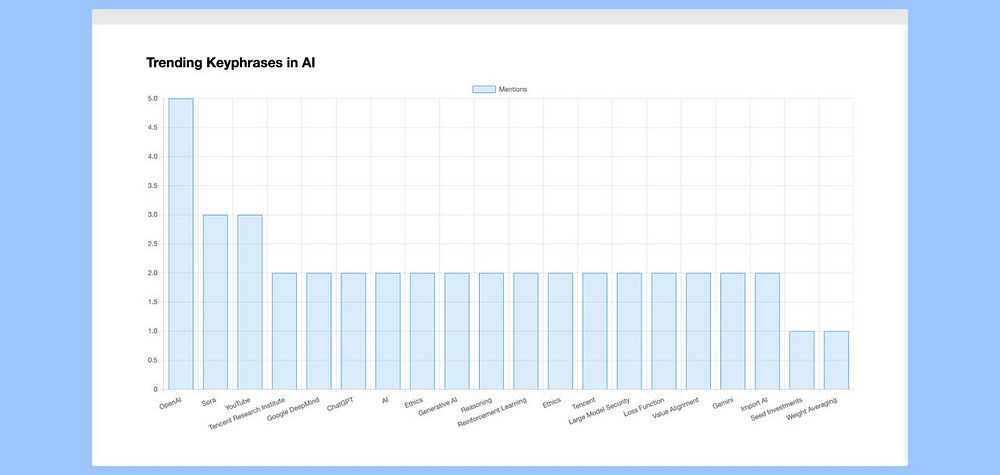The image size is (1000, 475).
Task: Select the Reasoning bar
Action: pyautogui.click(x=491, y=331)
